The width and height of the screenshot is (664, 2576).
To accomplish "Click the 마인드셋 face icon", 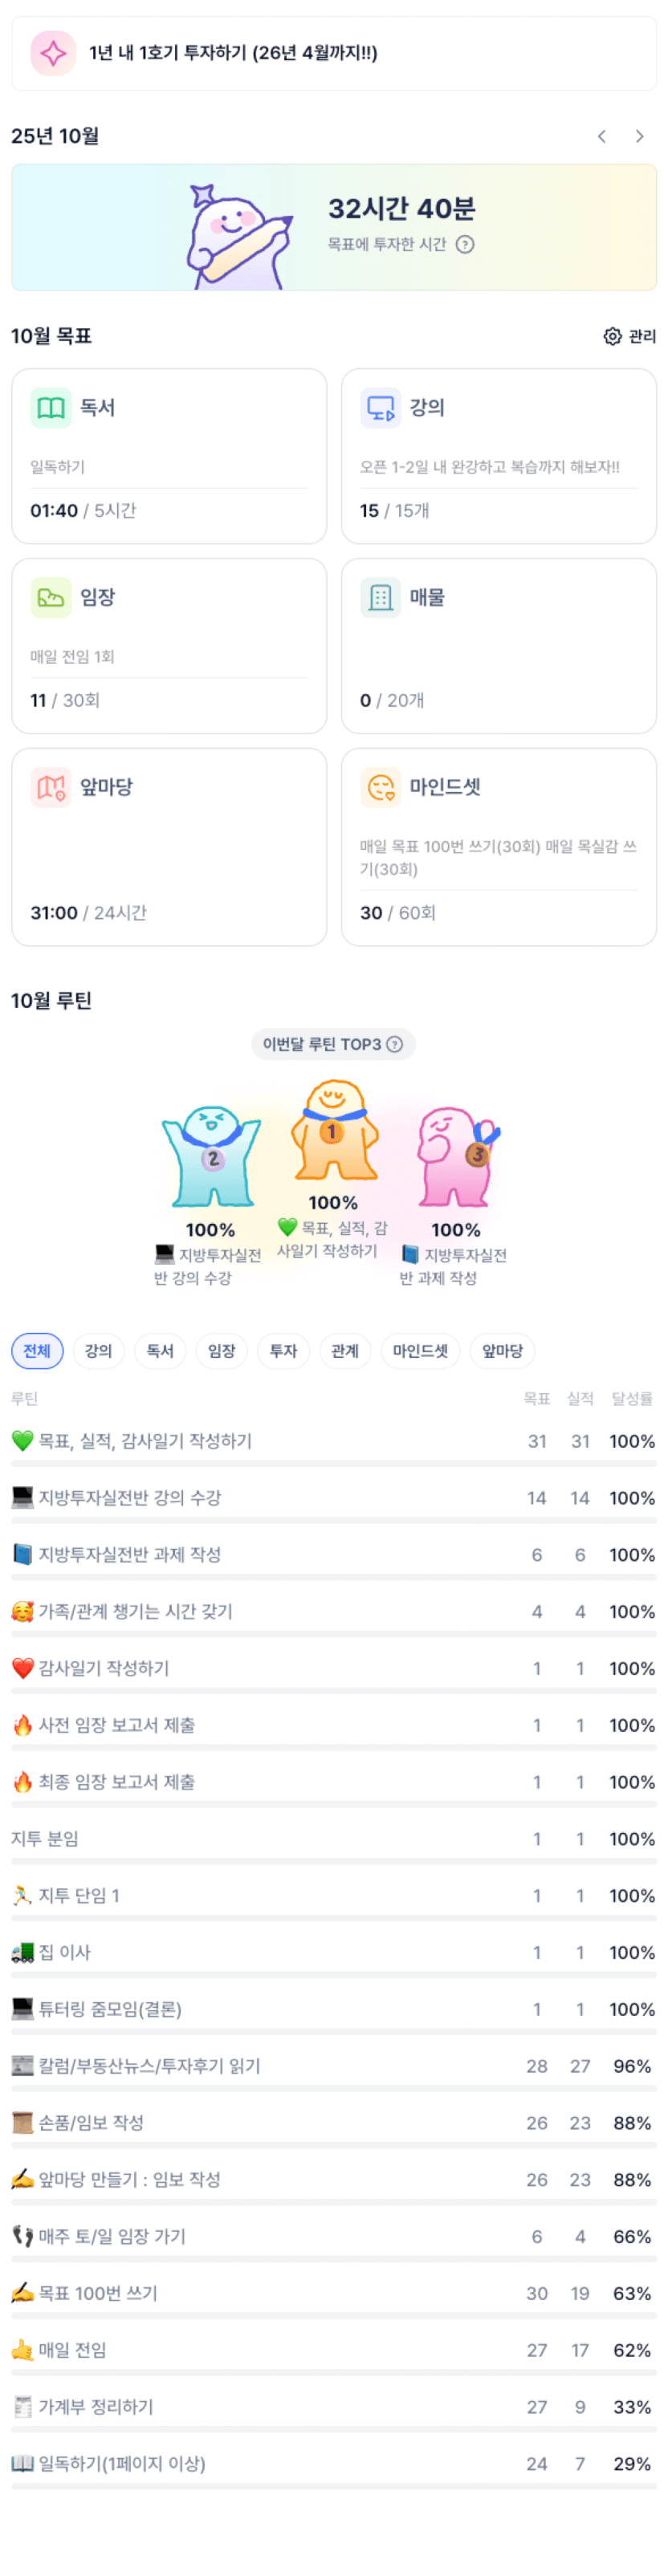I will coord(380,788).
